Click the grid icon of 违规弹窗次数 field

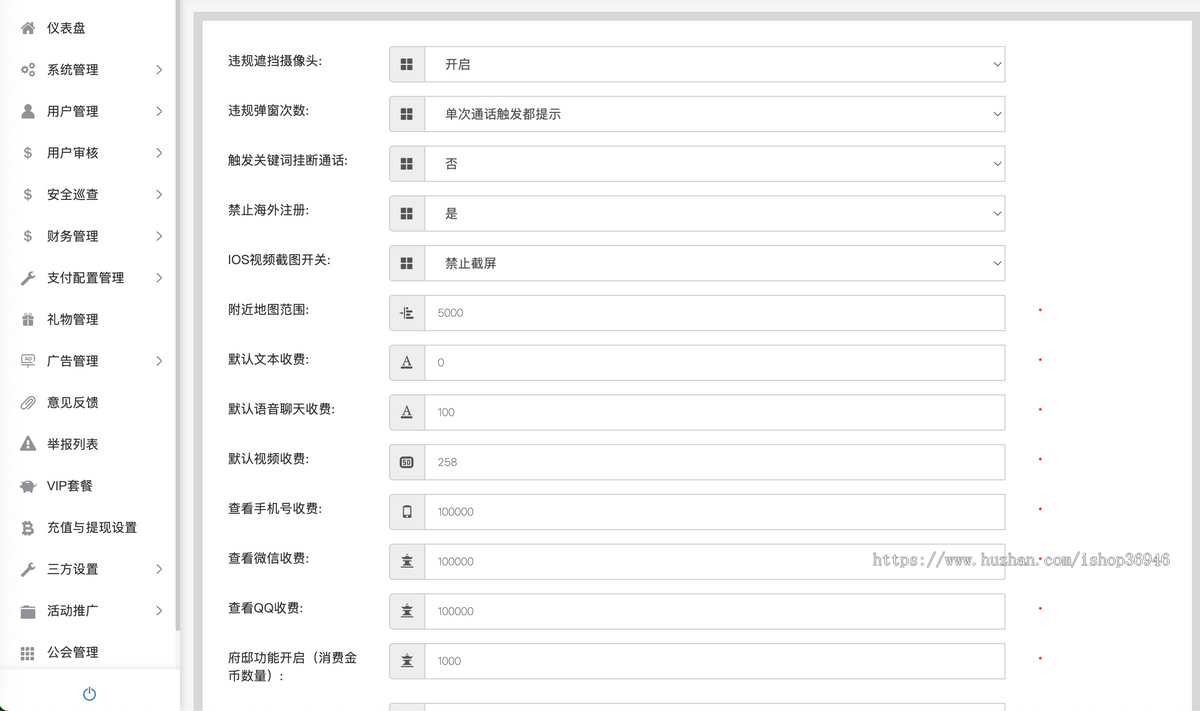pyautogui.click(x=407, y=114)
